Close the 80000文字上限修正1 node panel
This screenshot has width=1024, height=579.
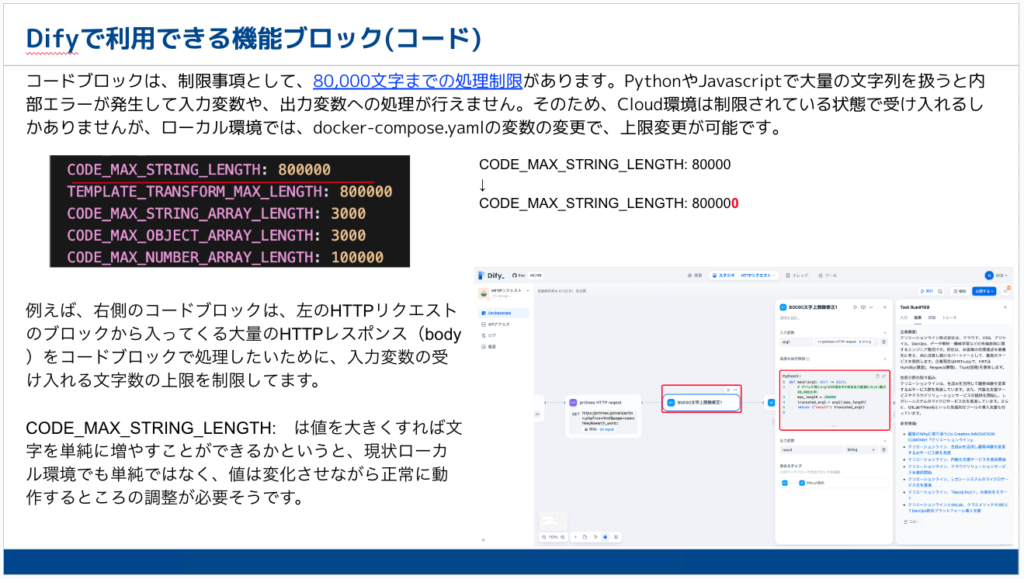[885, 307]
